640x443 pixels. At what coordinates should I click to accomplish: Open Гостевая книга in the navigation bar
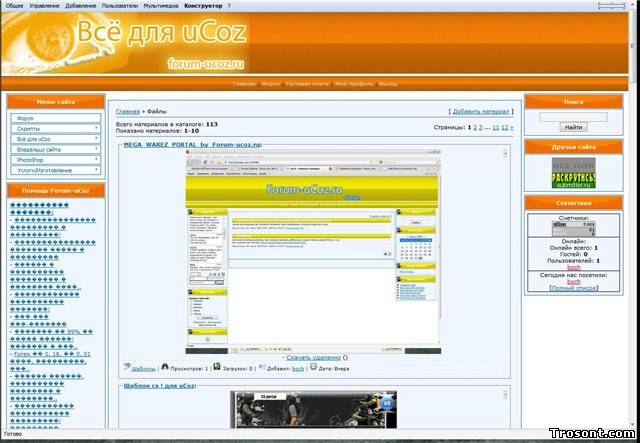[307, 84]
